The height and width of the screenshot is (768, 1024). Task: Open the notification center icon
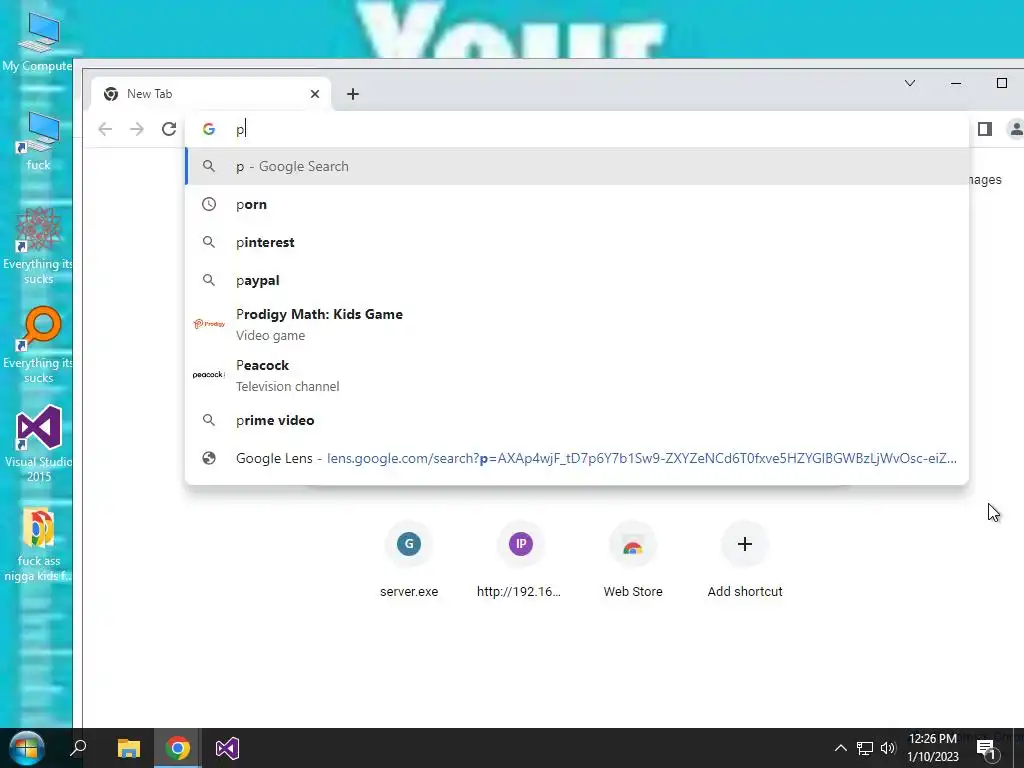[987, 750]
